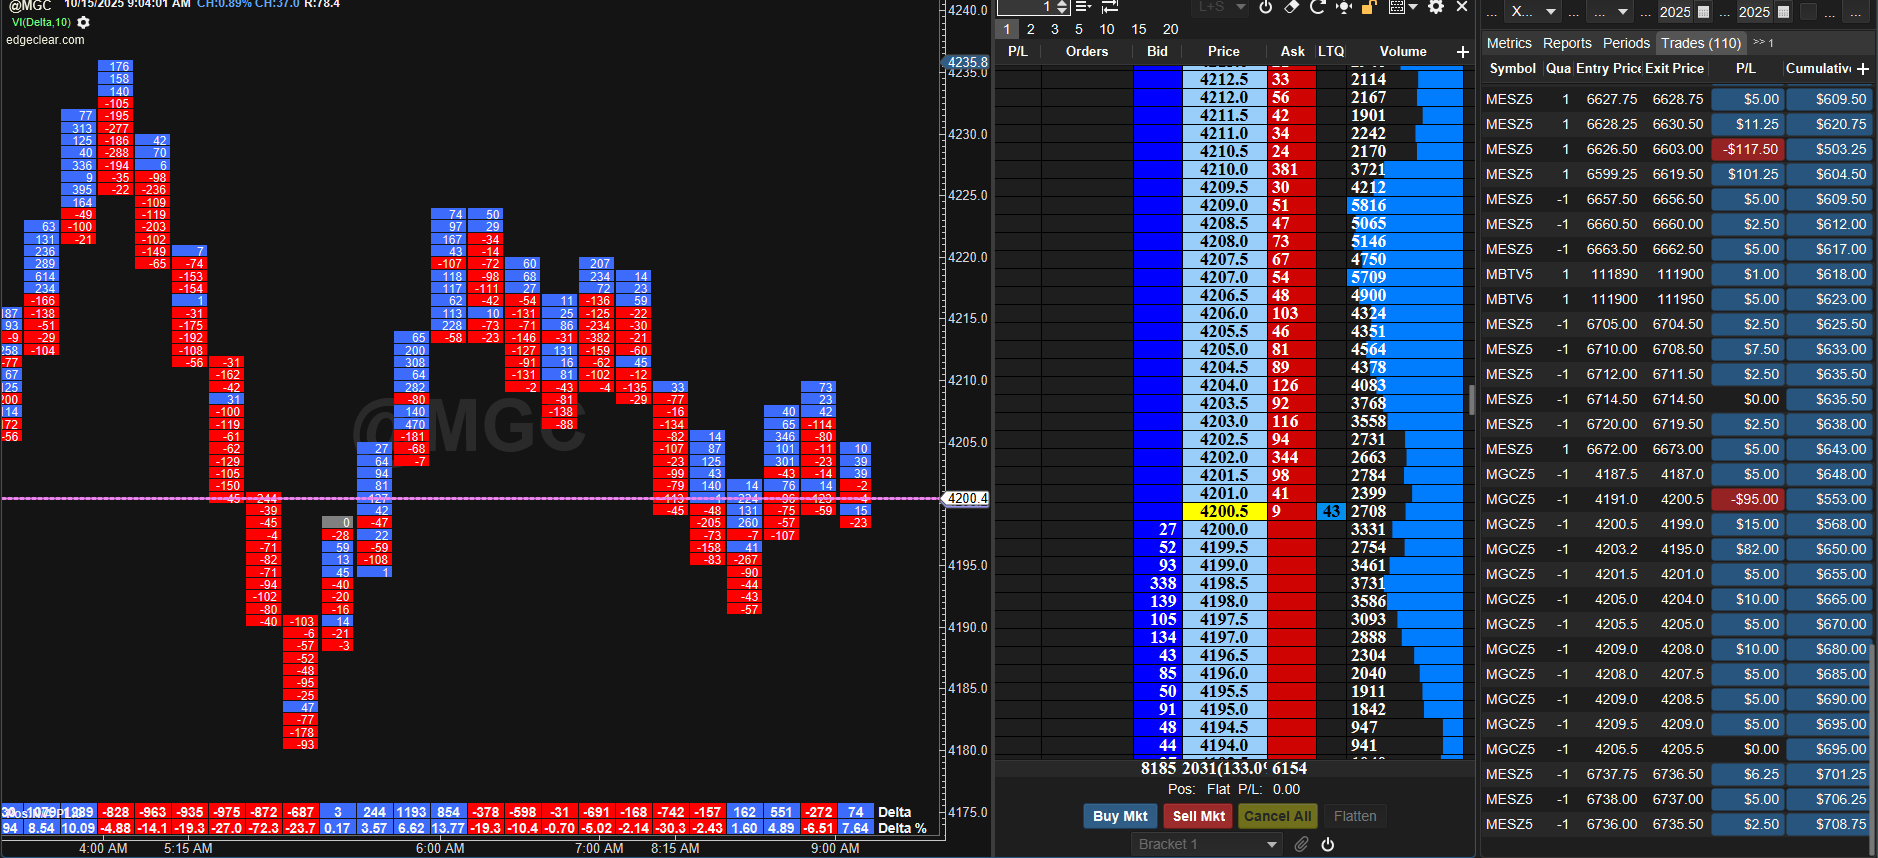
Task: Click the Sell Mkt button
Action: tap(1199, 816)
